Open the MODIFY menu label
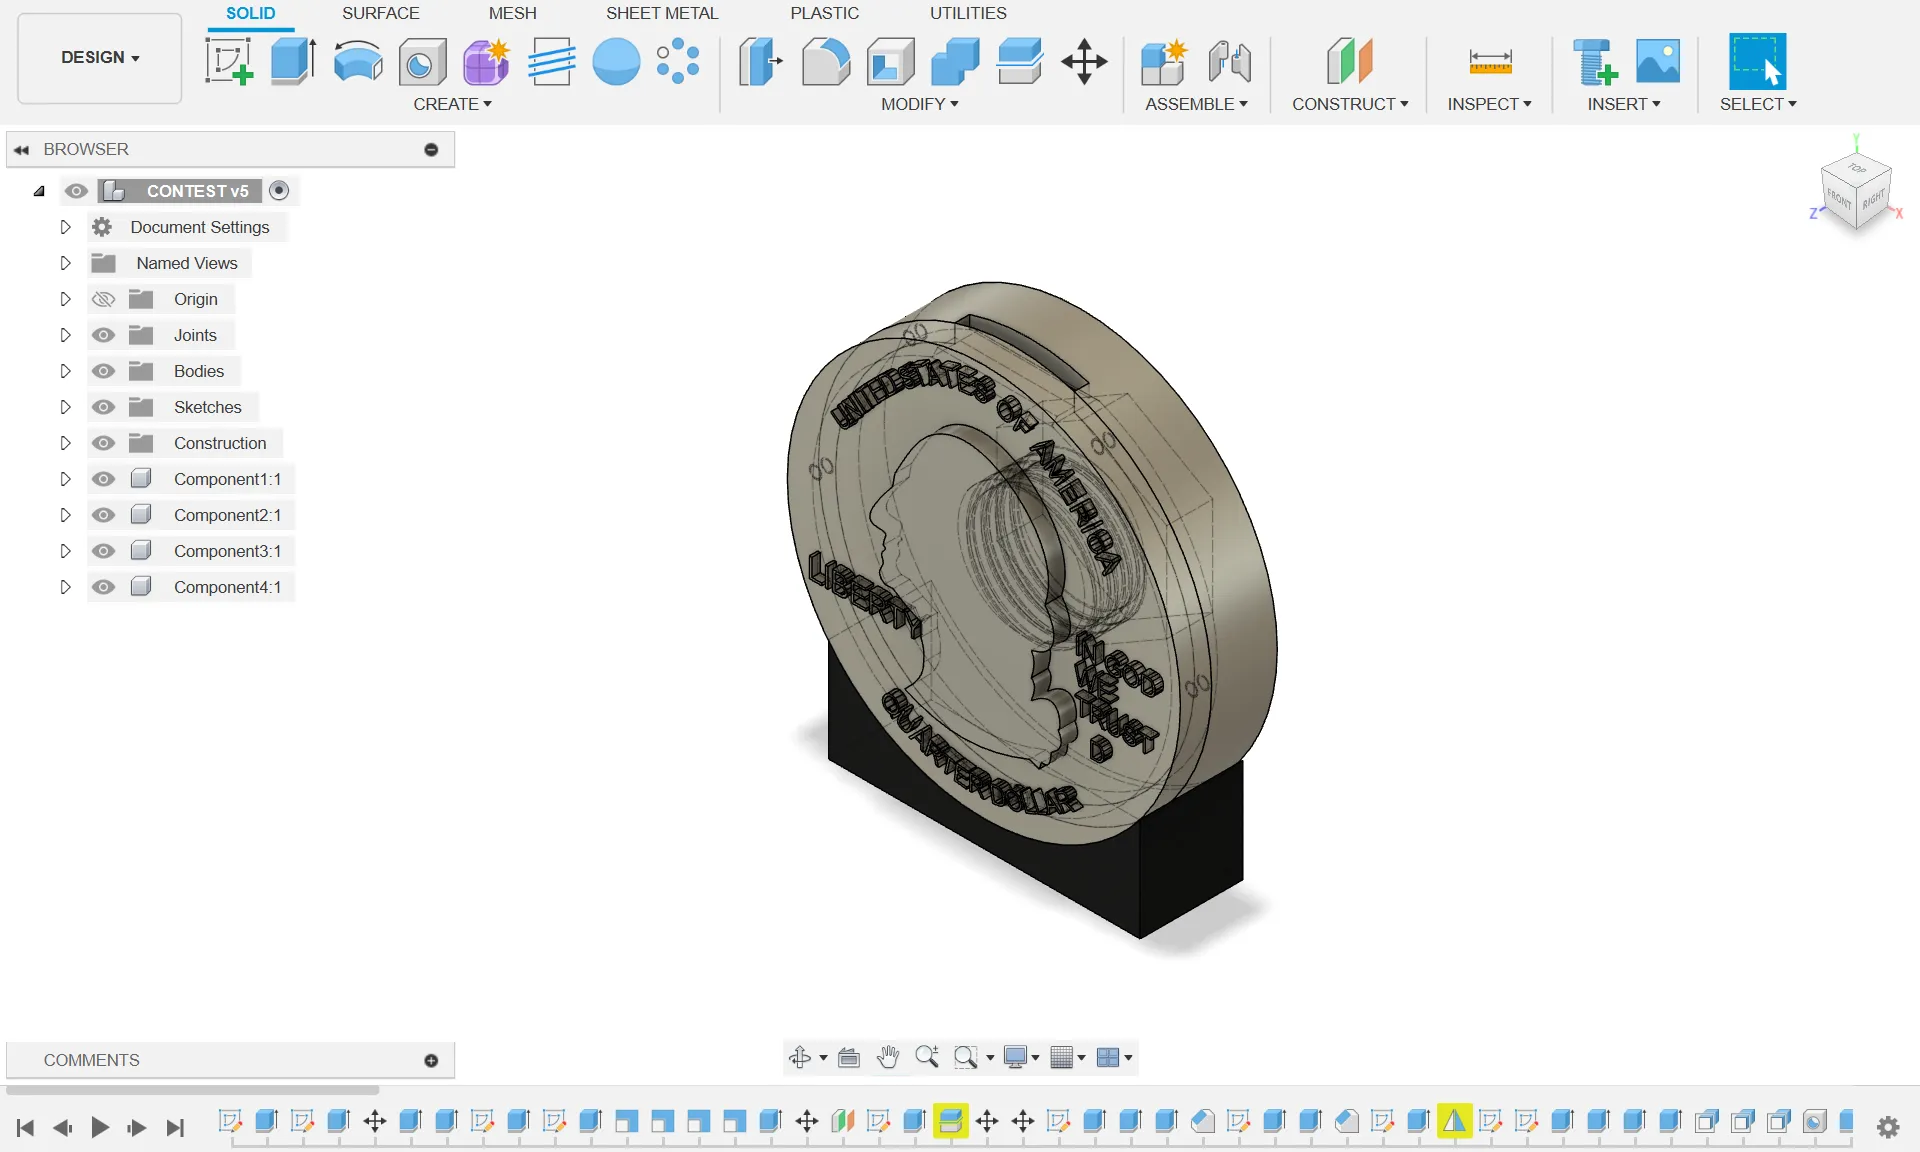The image size is (1920, 1152). 919,104
